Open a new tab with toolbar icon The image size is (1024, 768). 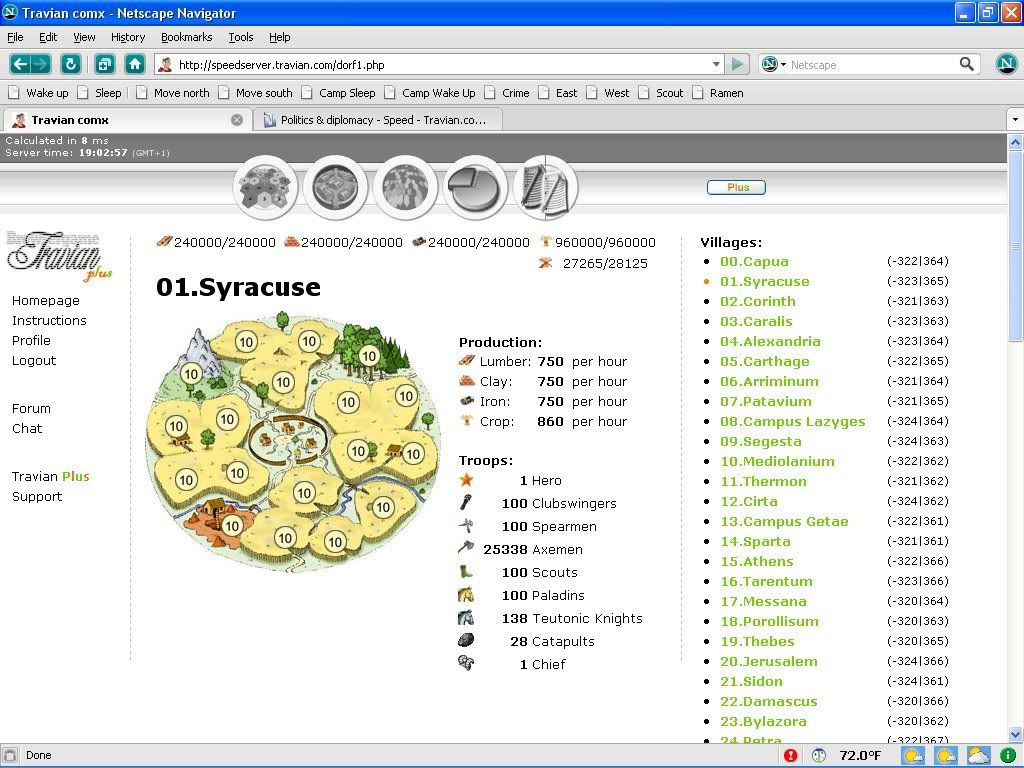click(104, 64)
